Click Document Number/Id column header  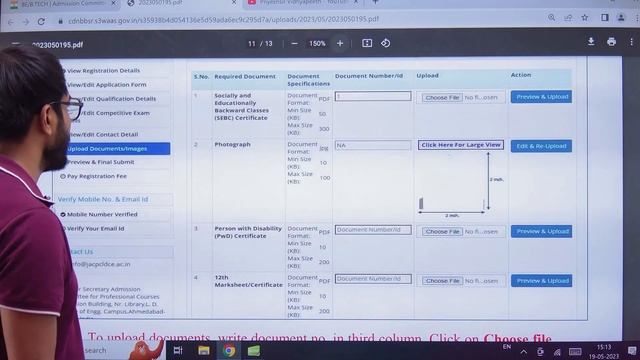click(x=369, y=76)
